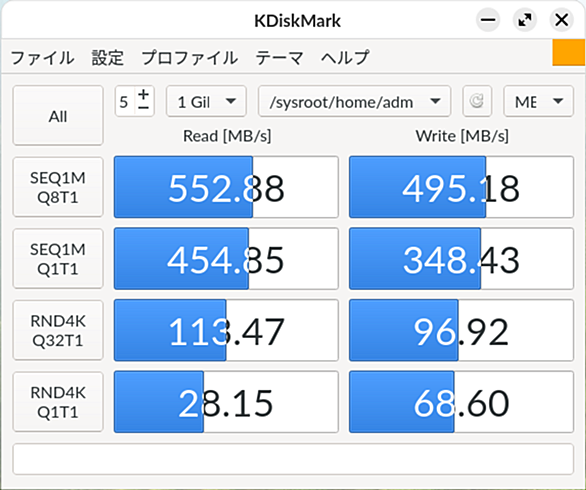Click SEQ1M Q1T1 write result 348.43
This screenshot has height=490, width=586.
click(x=461, y=259)
